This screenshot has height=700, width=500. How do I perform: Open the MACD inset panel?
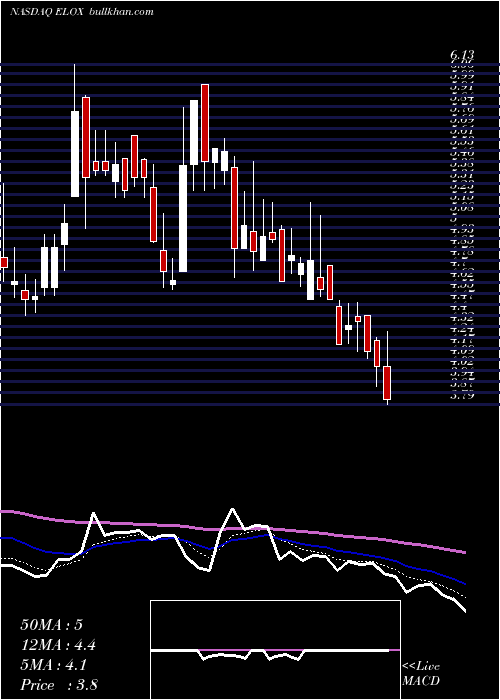[275, 650]
